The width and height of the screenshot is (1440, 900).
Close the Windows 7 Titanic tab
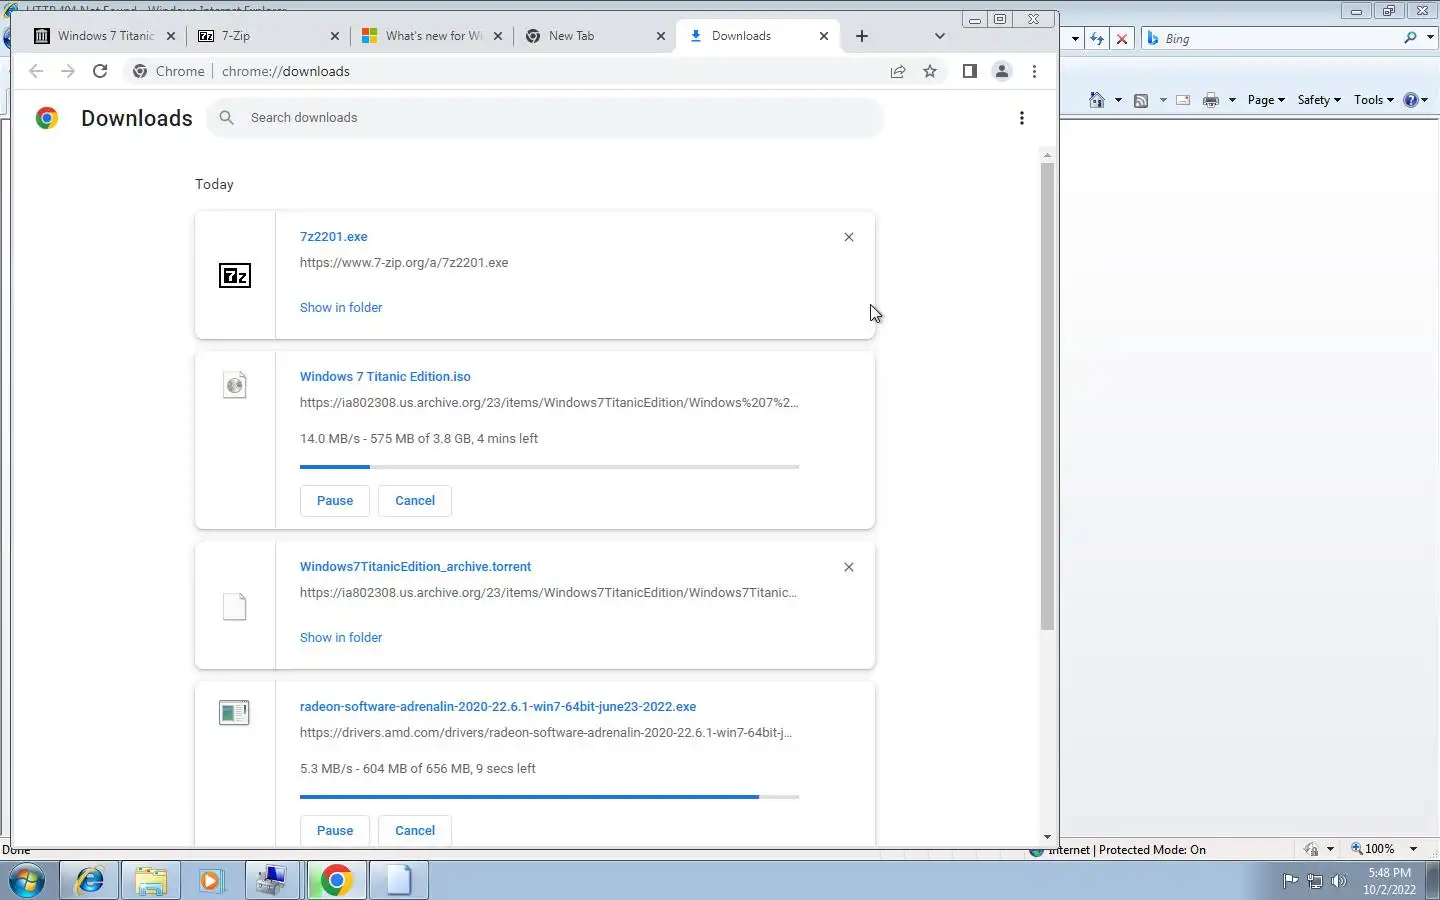tap(171, 36)
